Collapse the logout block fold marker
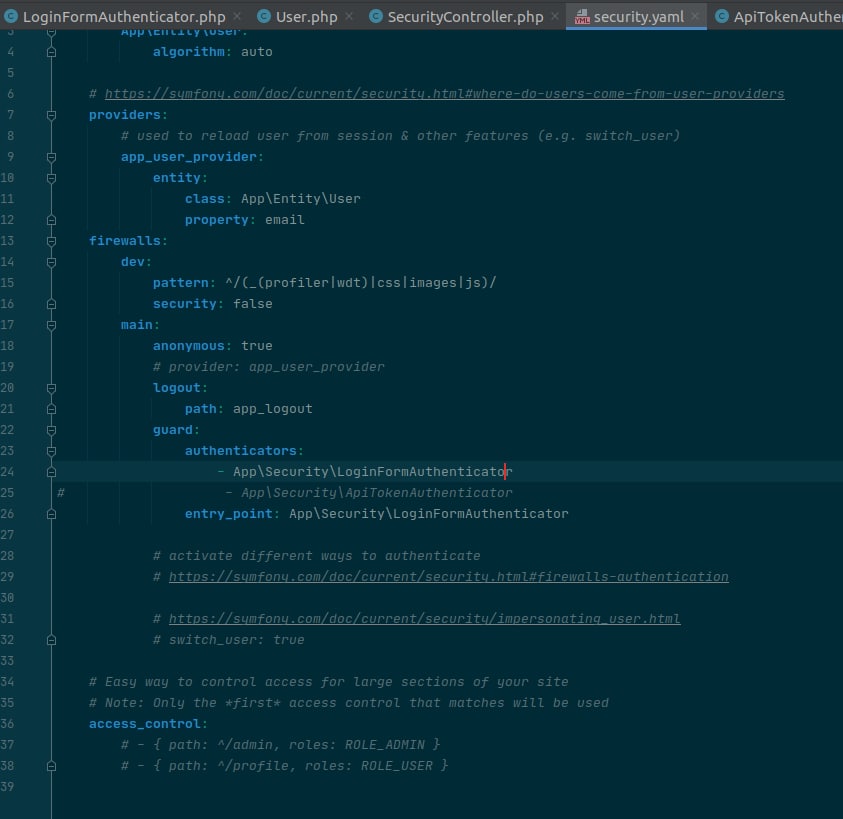 [x=51, y=388]
